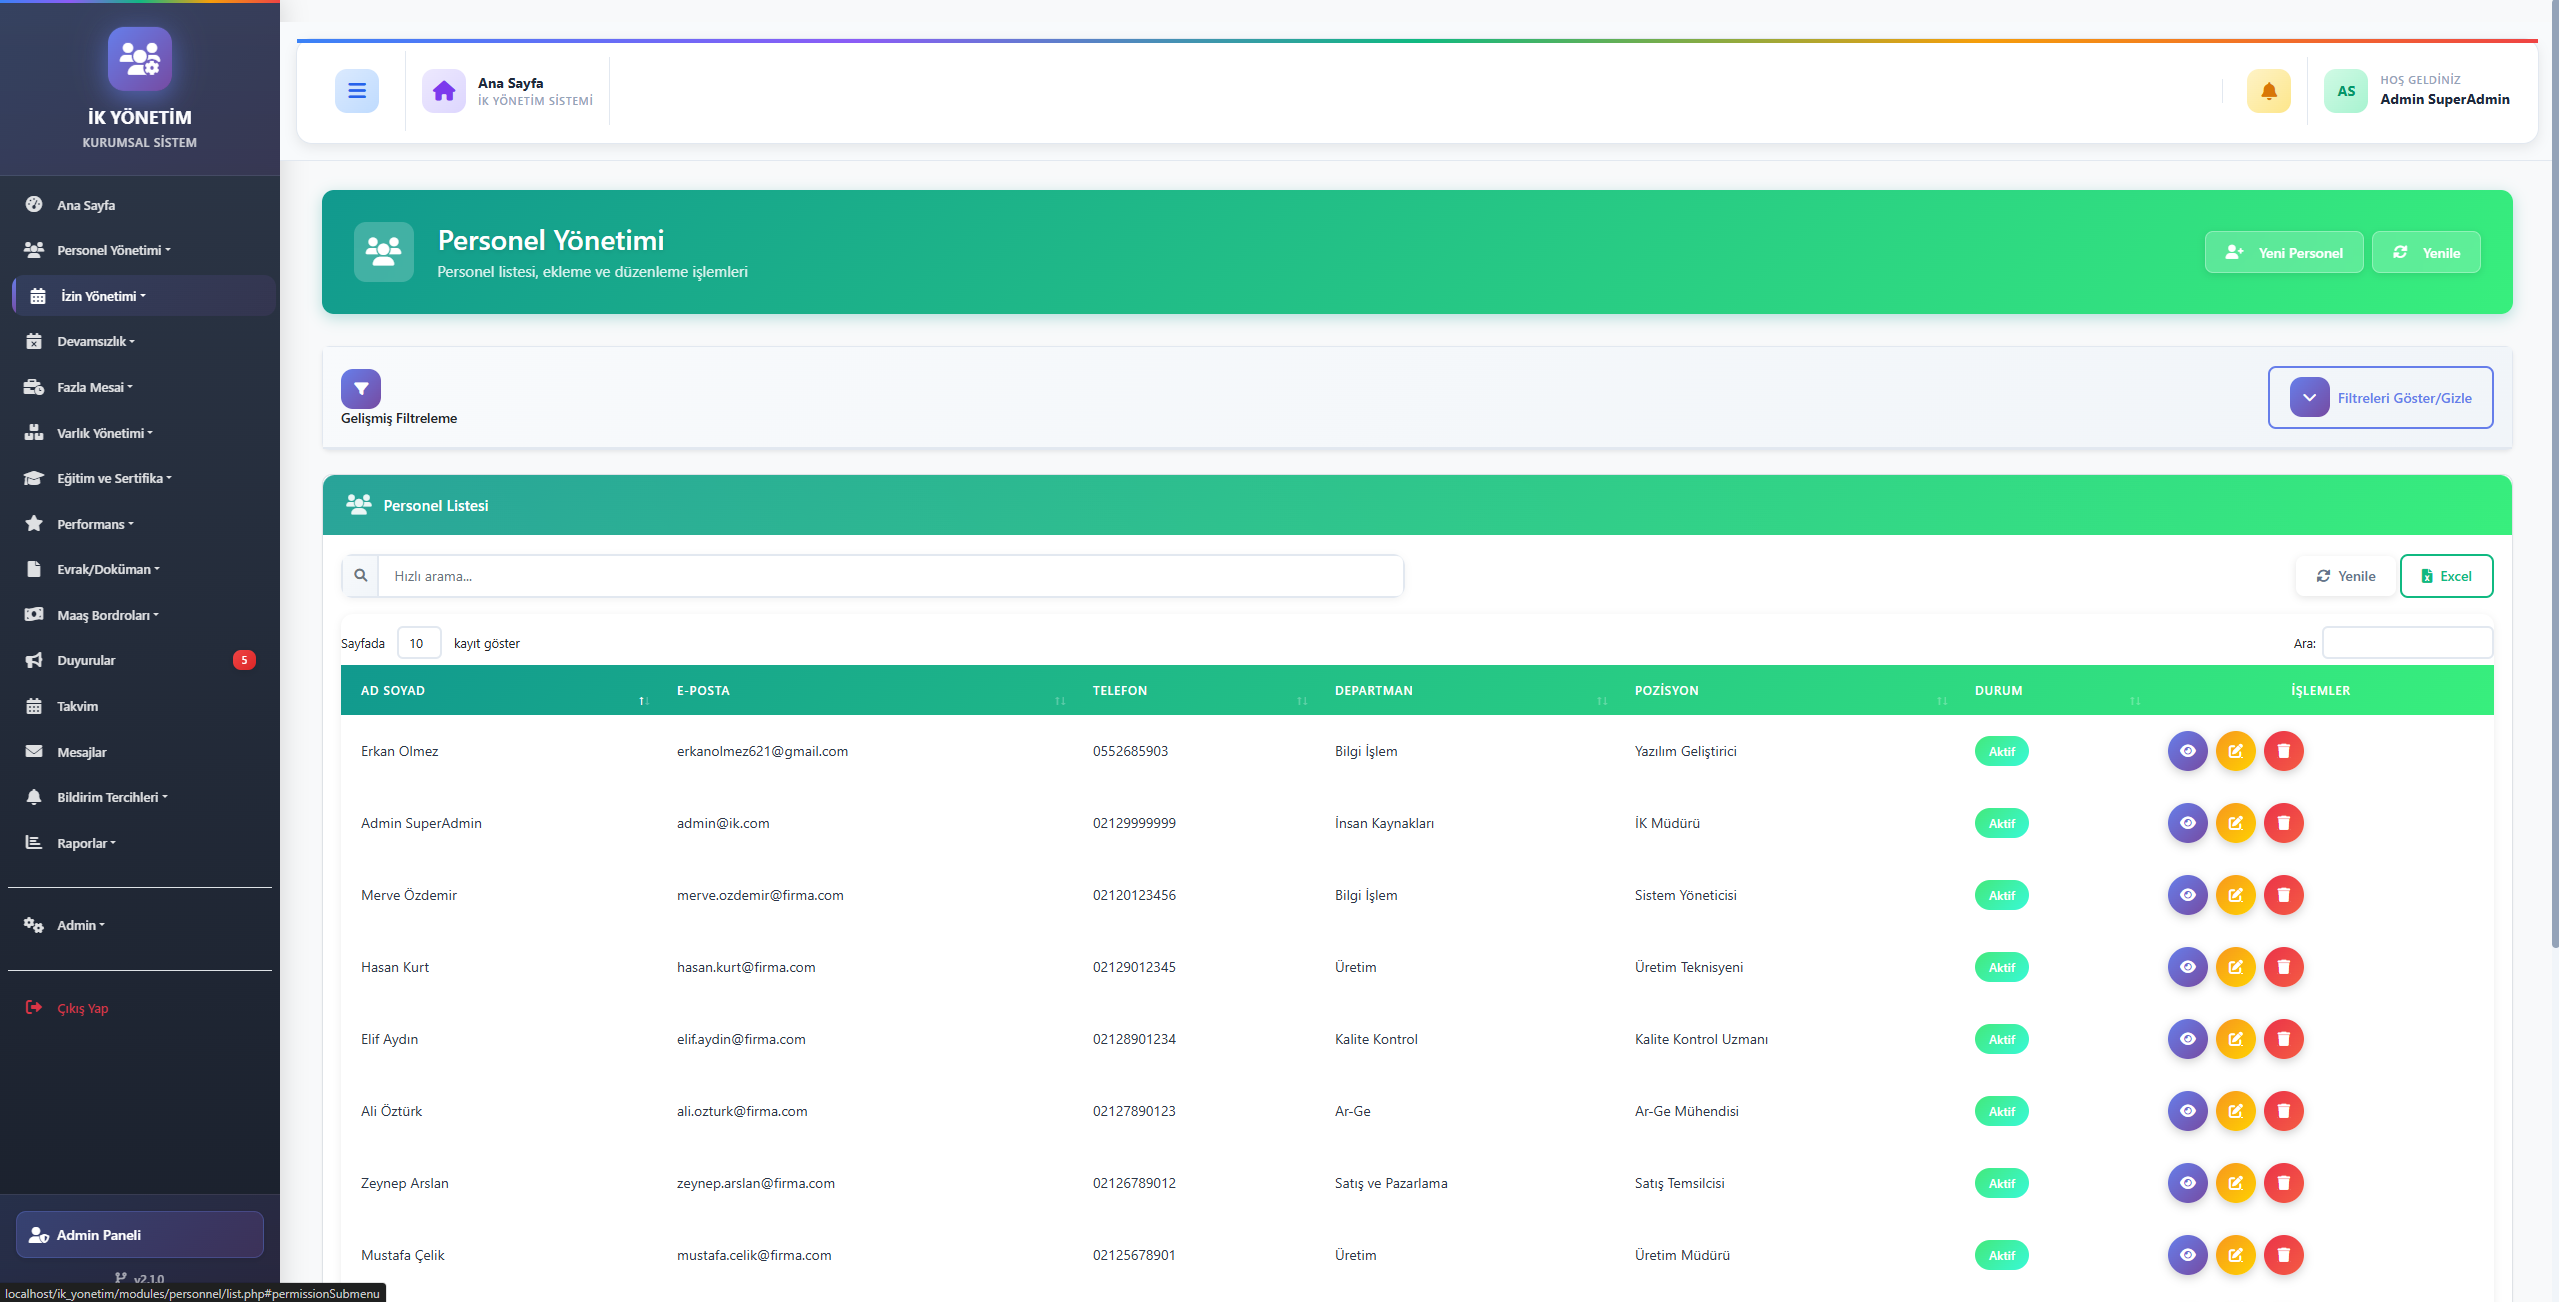
Task: Expand Maaş Bordroları submenu
Action: [107, 615]
